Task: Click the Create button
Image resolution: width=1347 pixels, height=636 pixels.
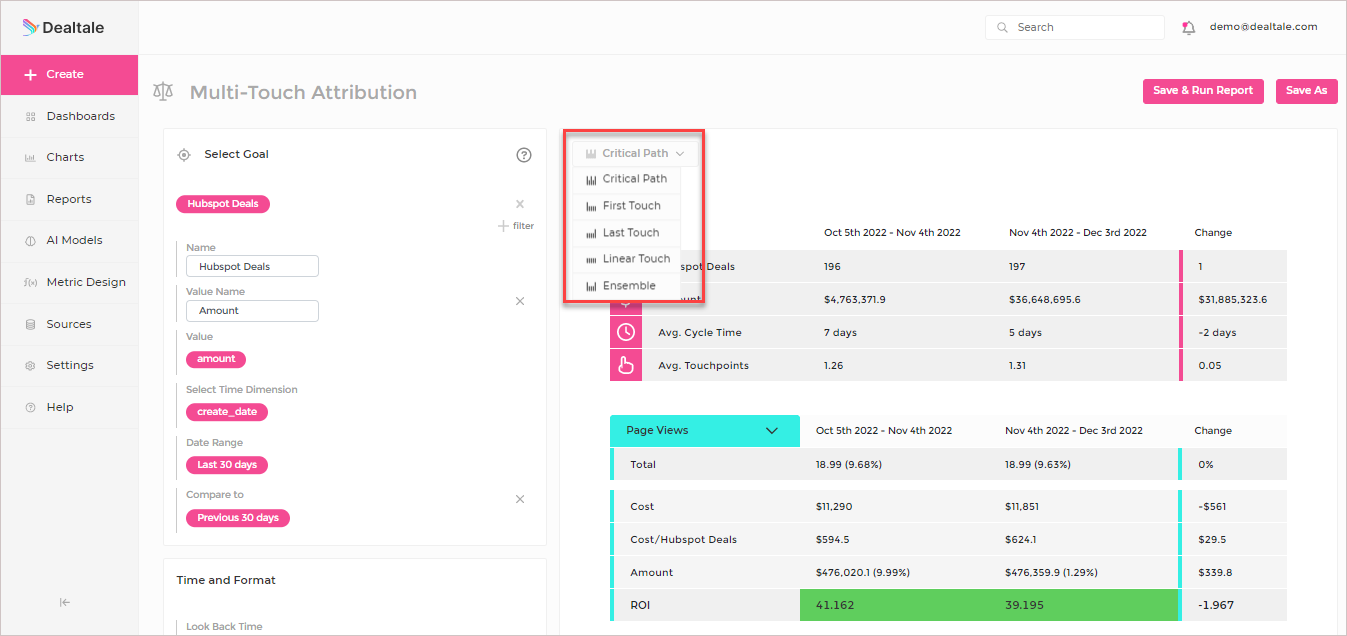Action: pyautogui.click(x=69, y=75)
